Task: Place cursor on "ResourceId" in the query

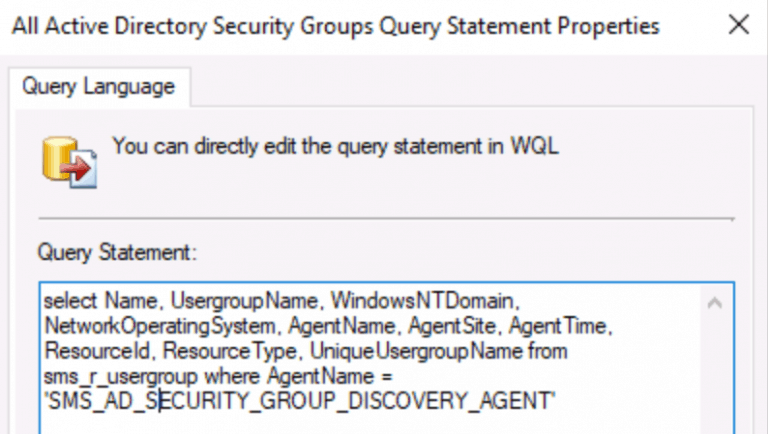Action: coord(97,351)
